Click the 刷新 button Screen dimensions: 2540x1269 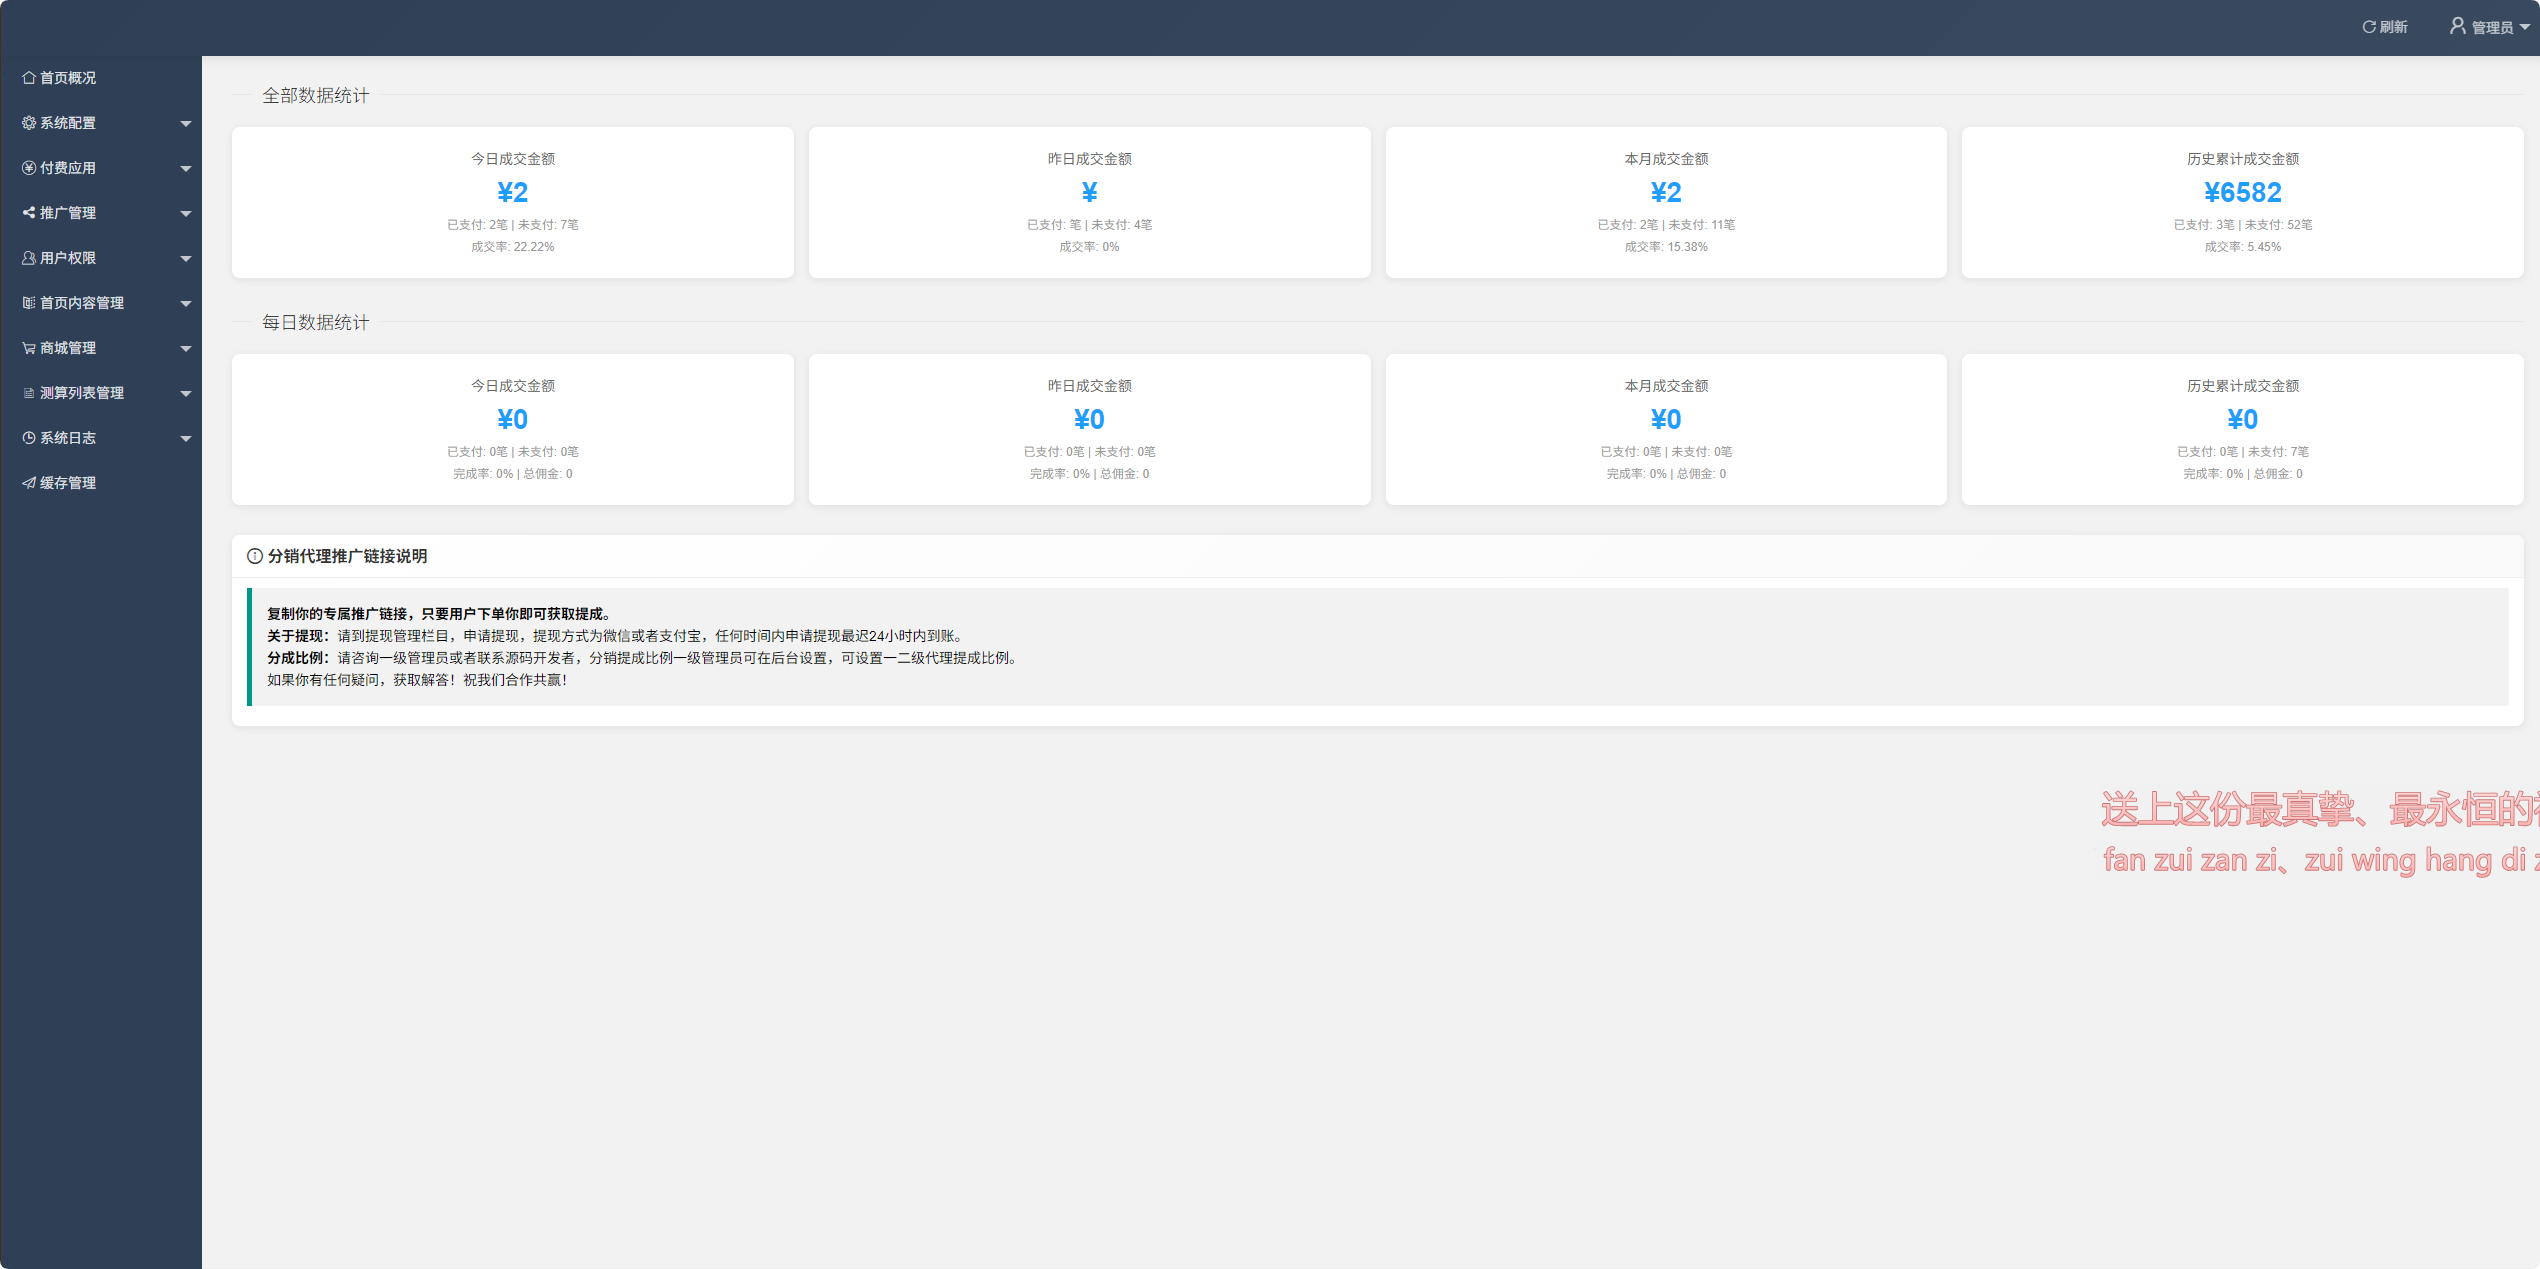coord(2385,27)
